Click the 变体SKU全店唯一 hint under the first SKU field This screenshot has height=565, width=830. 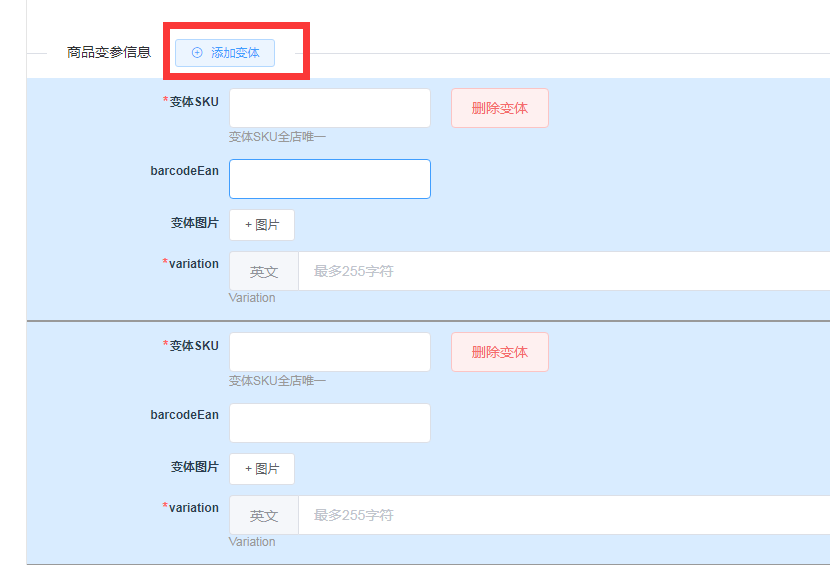coord(277,136)
